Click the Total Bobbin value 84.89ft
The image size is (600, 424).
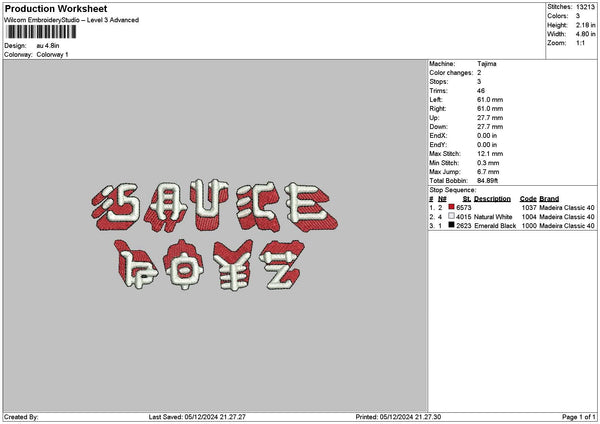pyautogui.click(x=488, y=181)
